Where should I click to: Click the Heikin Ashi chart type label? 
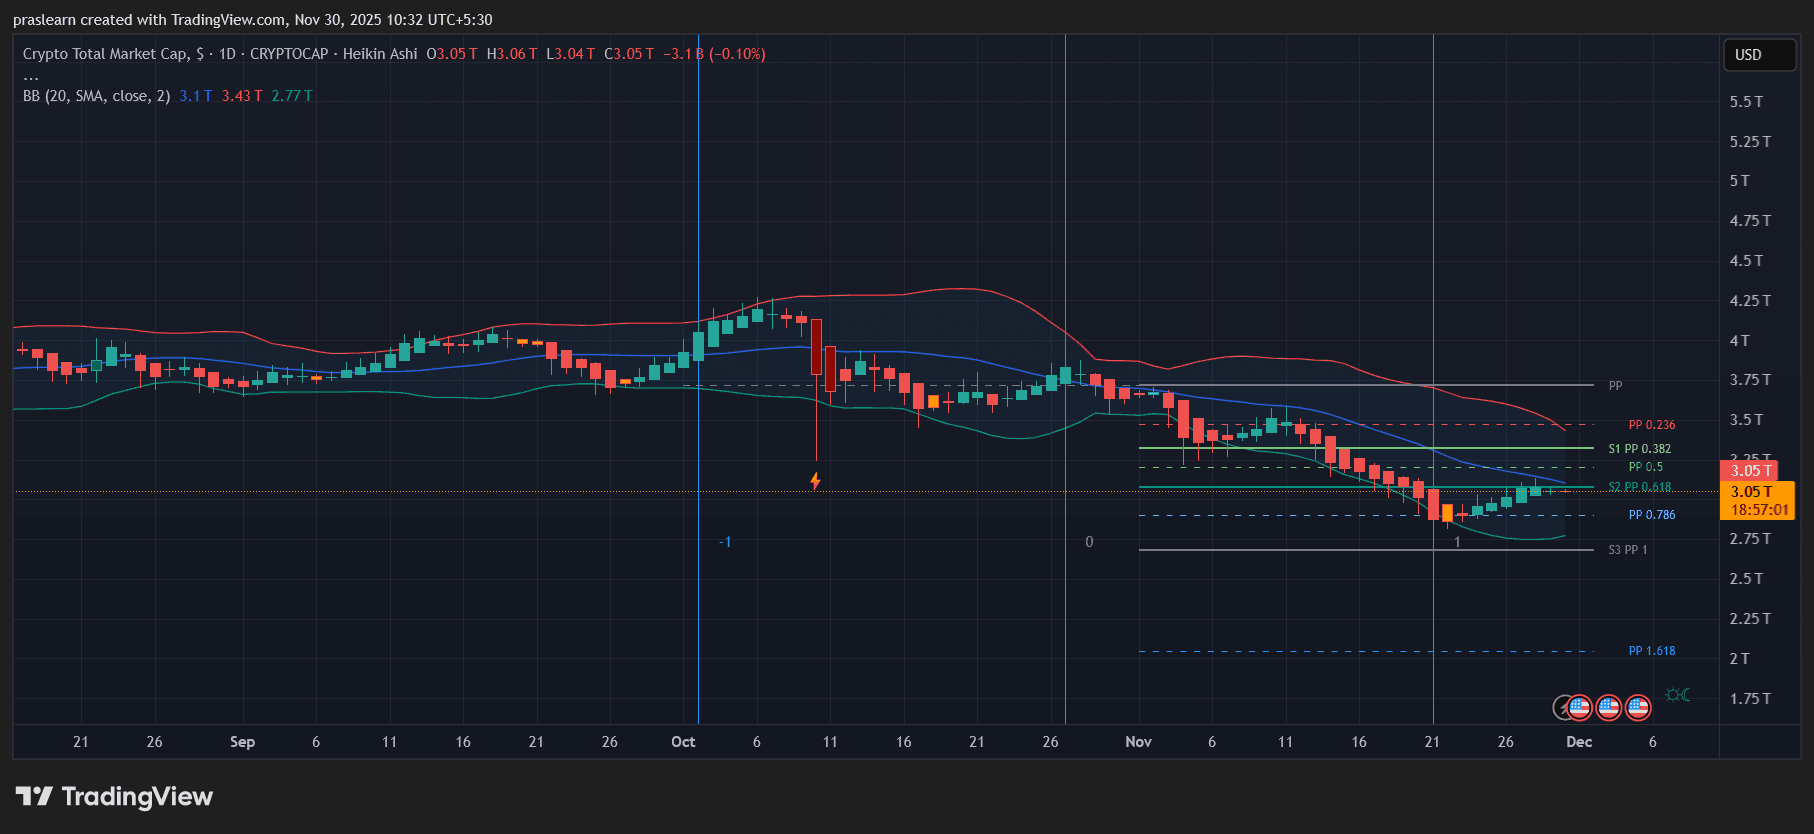[380, 54]
